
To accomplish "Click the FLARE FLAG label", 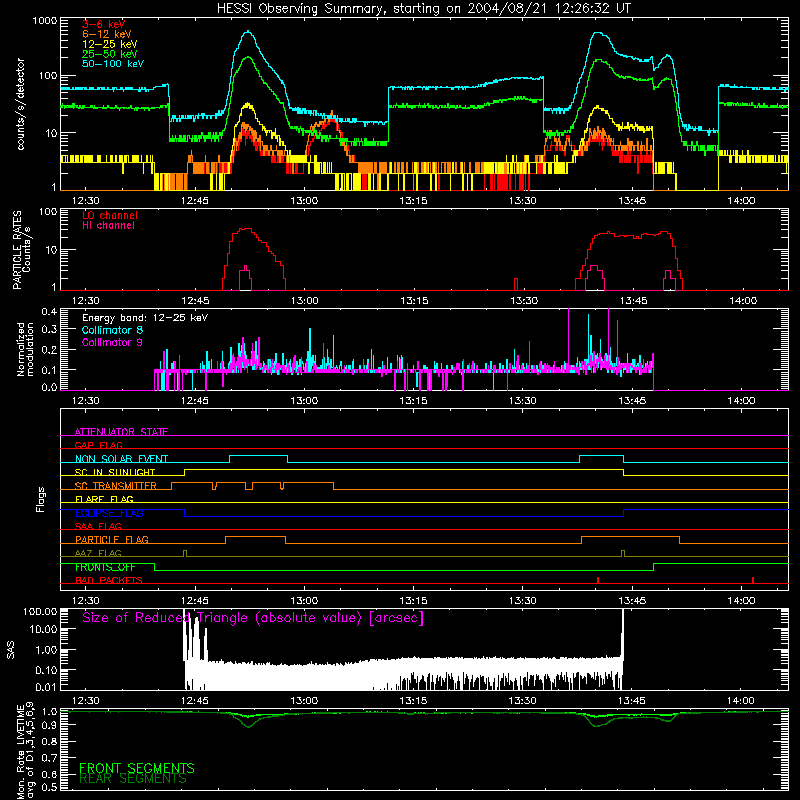I will coord(104,499).
